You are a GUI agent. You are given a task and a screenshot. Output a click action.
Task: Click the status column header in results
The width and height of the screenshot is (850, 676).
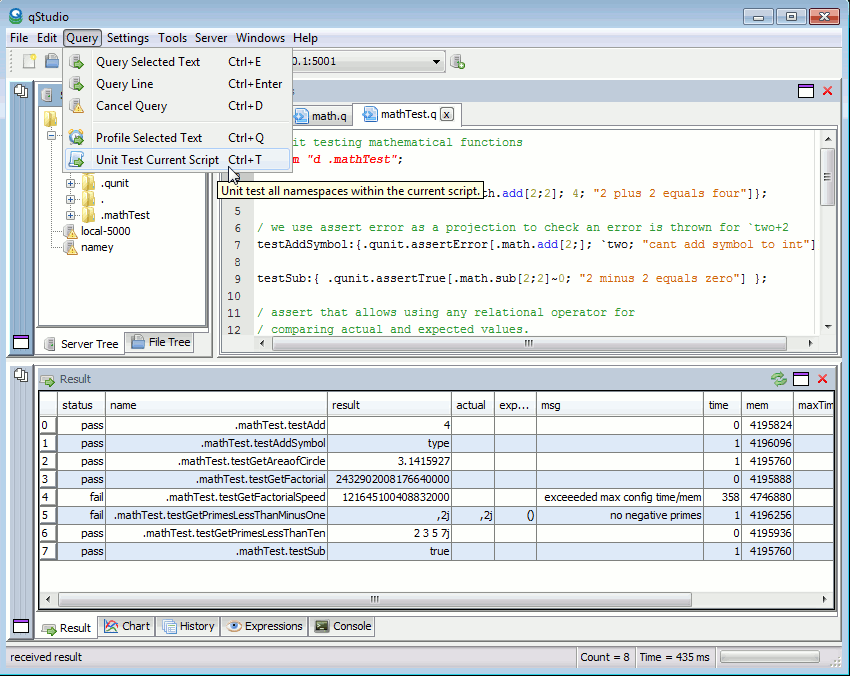click(81, 405)
